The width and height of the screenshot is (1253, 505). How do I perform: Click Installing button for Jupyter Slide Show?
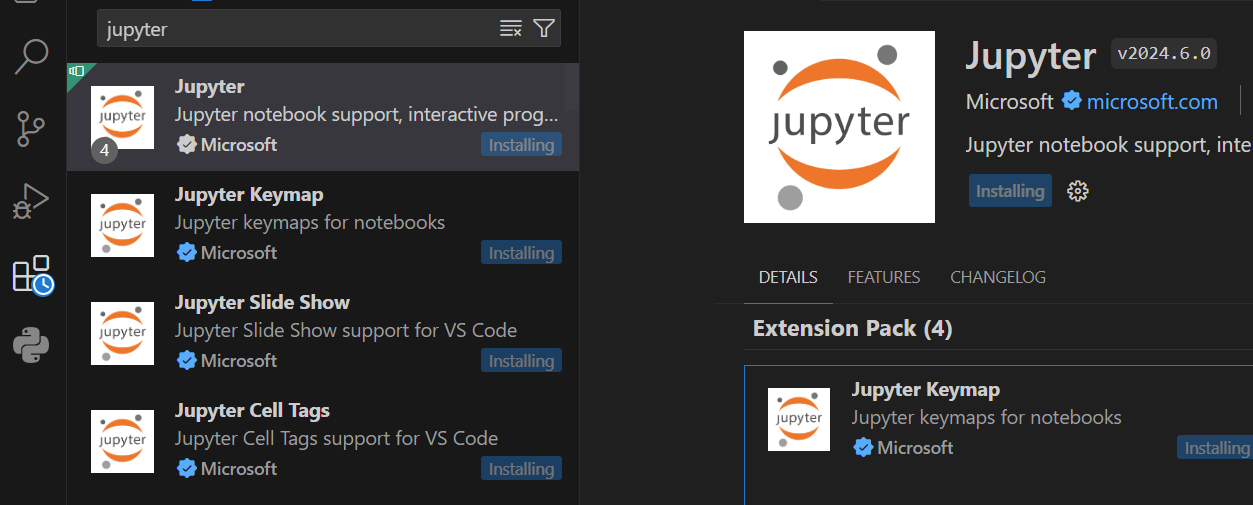coord(521,361)
